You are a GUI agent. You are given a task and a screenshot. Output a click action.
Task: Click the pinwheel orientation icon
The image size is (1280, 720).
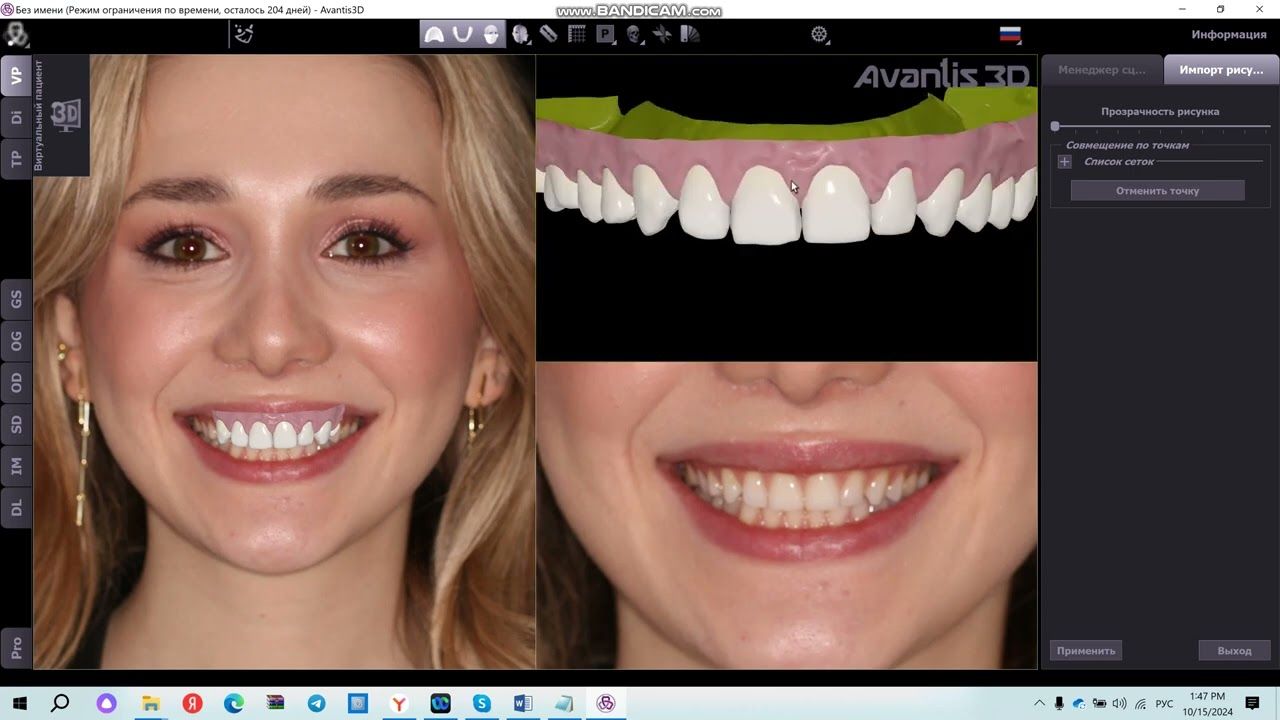pos(662,34)
